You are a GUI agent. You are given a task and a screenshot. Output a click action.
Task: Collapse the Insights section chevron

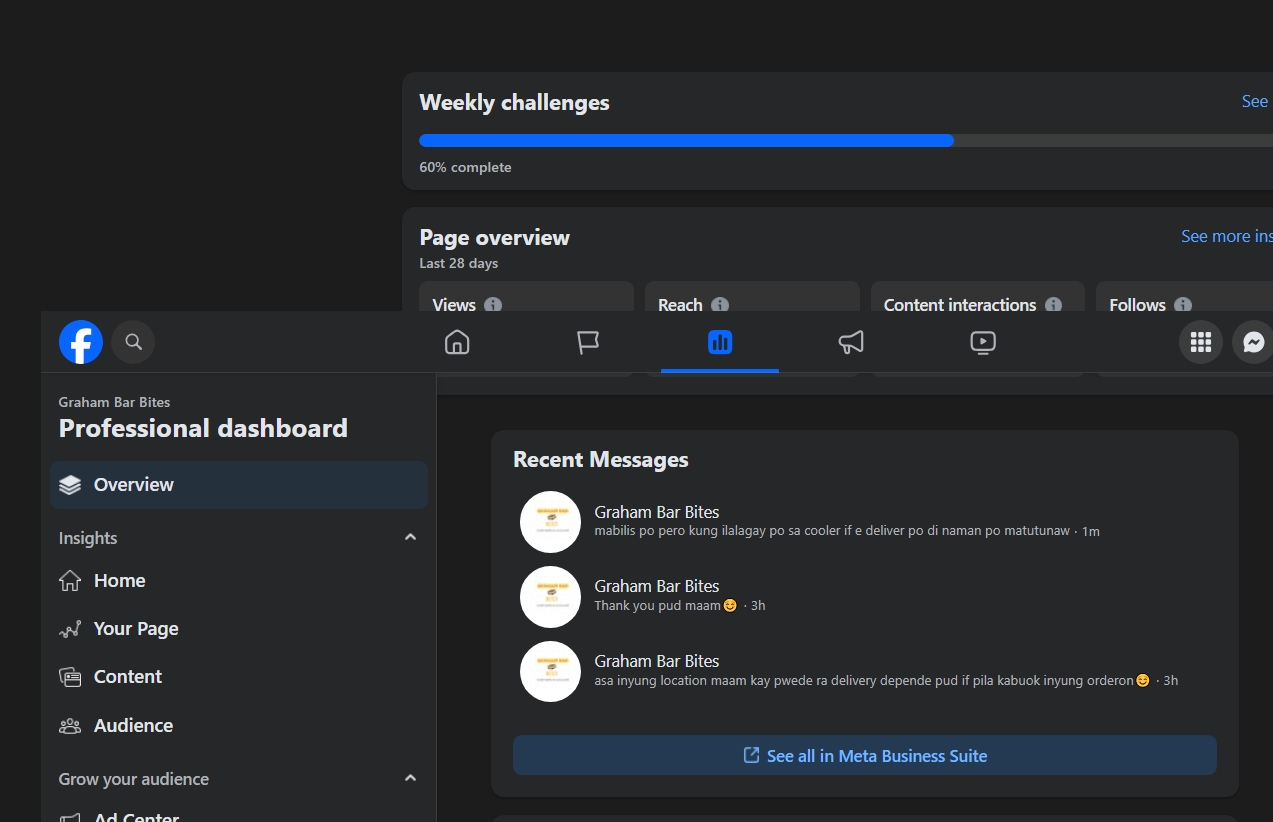pyautogui.click(x=410, y=538)
